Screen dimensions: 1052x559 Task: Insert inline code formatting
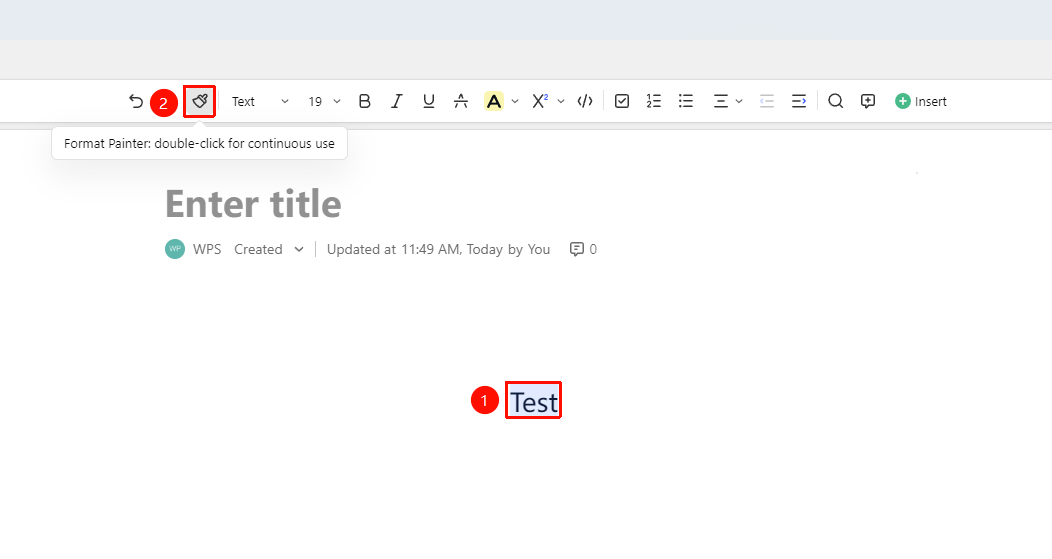click(x=585, y=101)
